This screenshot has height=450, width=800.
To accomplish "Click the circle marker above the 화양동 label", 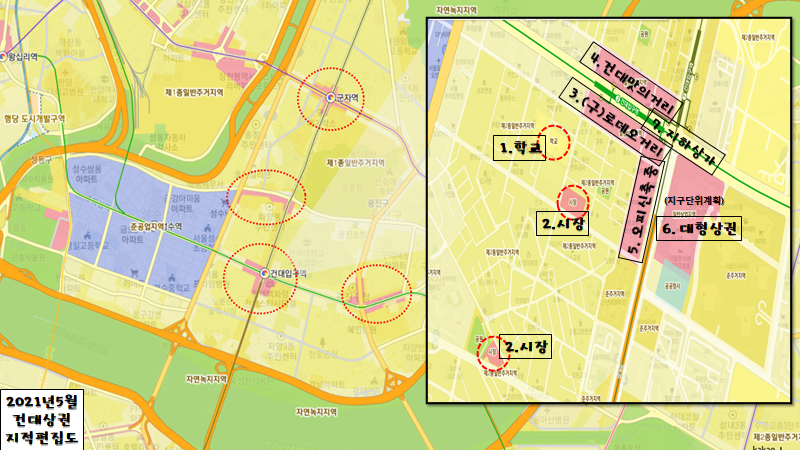I will (x=269, y=207).
